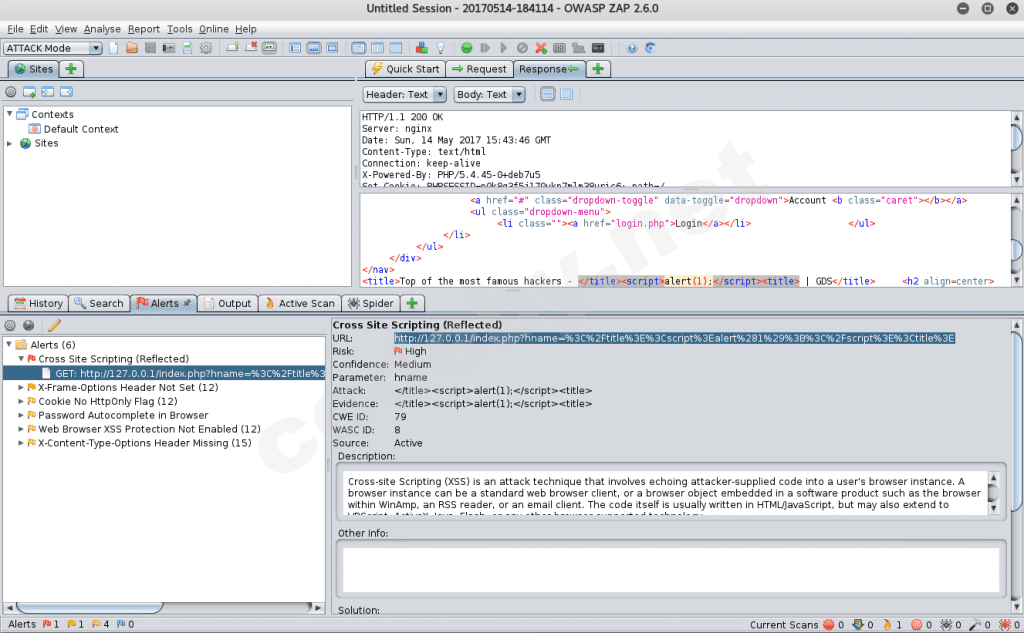Open session options gear icon
This screenshot has height=633, width=1024.
(x=206, y=48)
